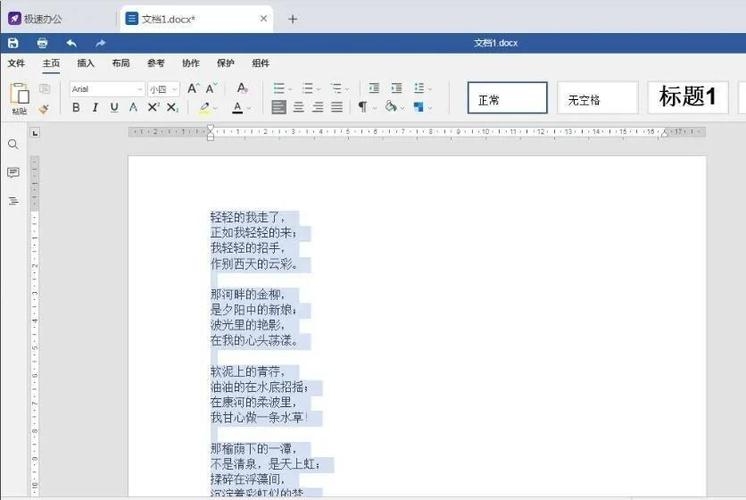The image size is (746, 500).
Task: Toggle Superscript formatting
Action: [x=153, y=108]
